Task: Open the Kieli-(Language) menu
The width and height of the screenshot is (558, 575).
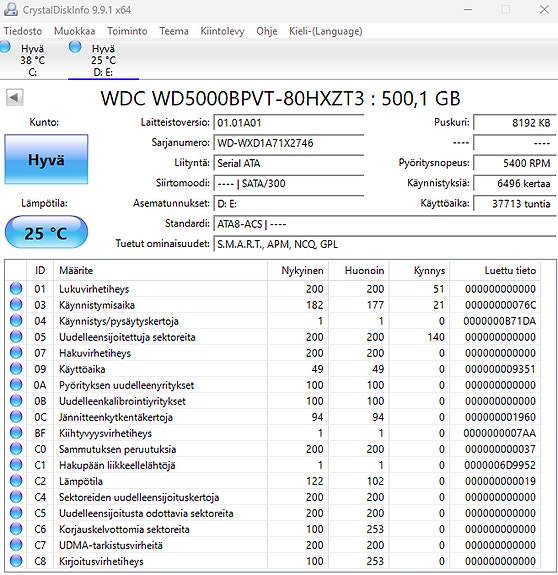Action: point(326,31)
